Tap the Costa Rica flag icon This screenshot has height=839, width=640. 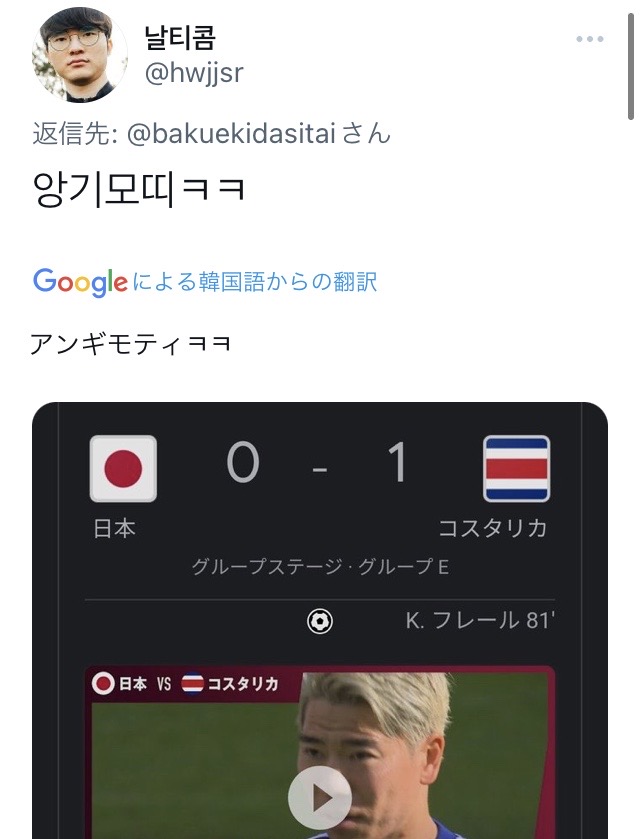click(x=516, y=469)
